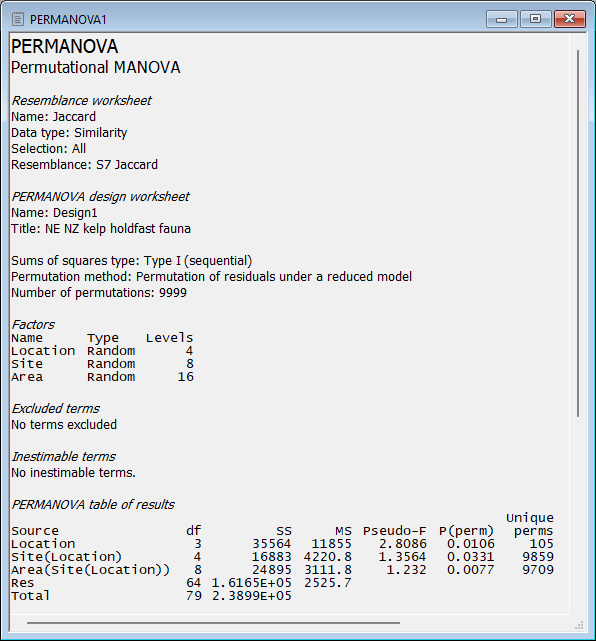Click the 'Selection: All' line
Viewport: 596px width, 641px height.
(x=49, y=148)
